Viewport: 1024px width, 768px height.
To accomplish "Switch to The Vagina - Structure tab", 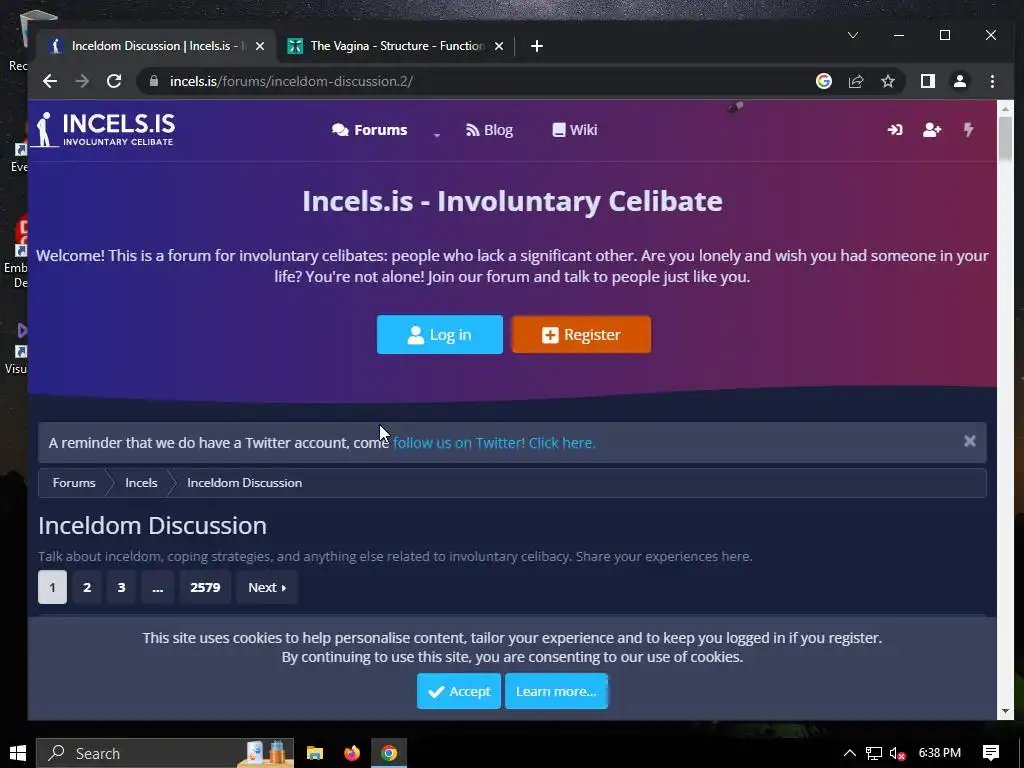I will coord(396,46).
